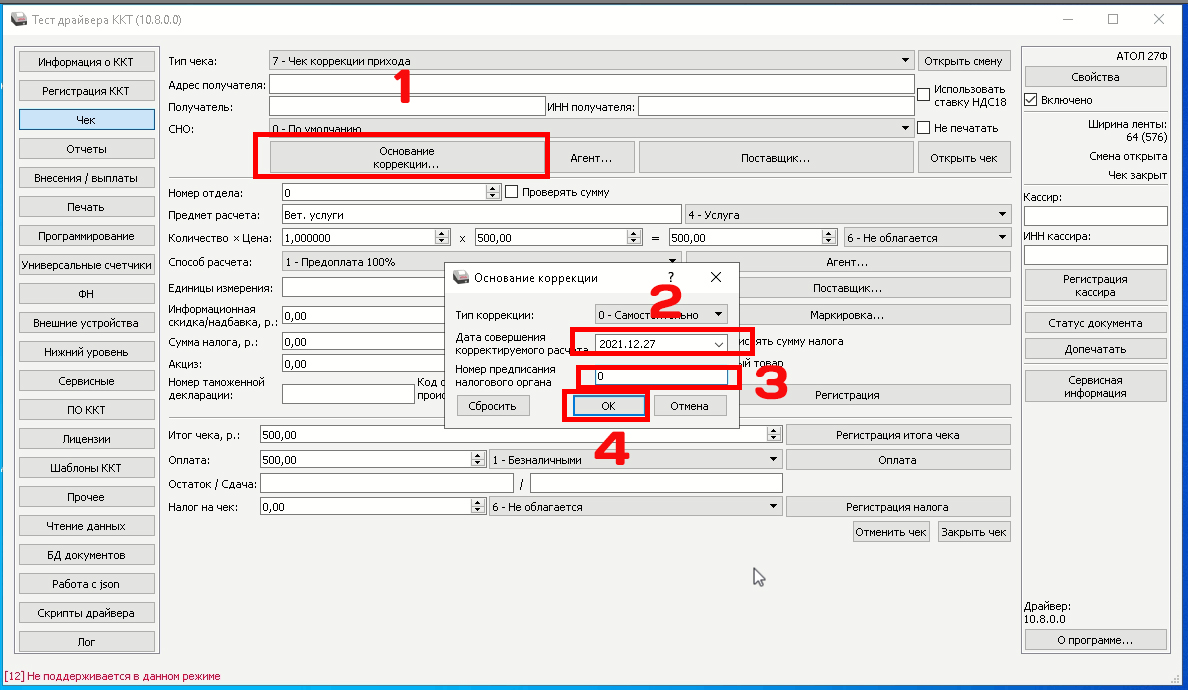Screen dimensions: 1188x690
Task: Go to the ФН section
Action: 86,294
